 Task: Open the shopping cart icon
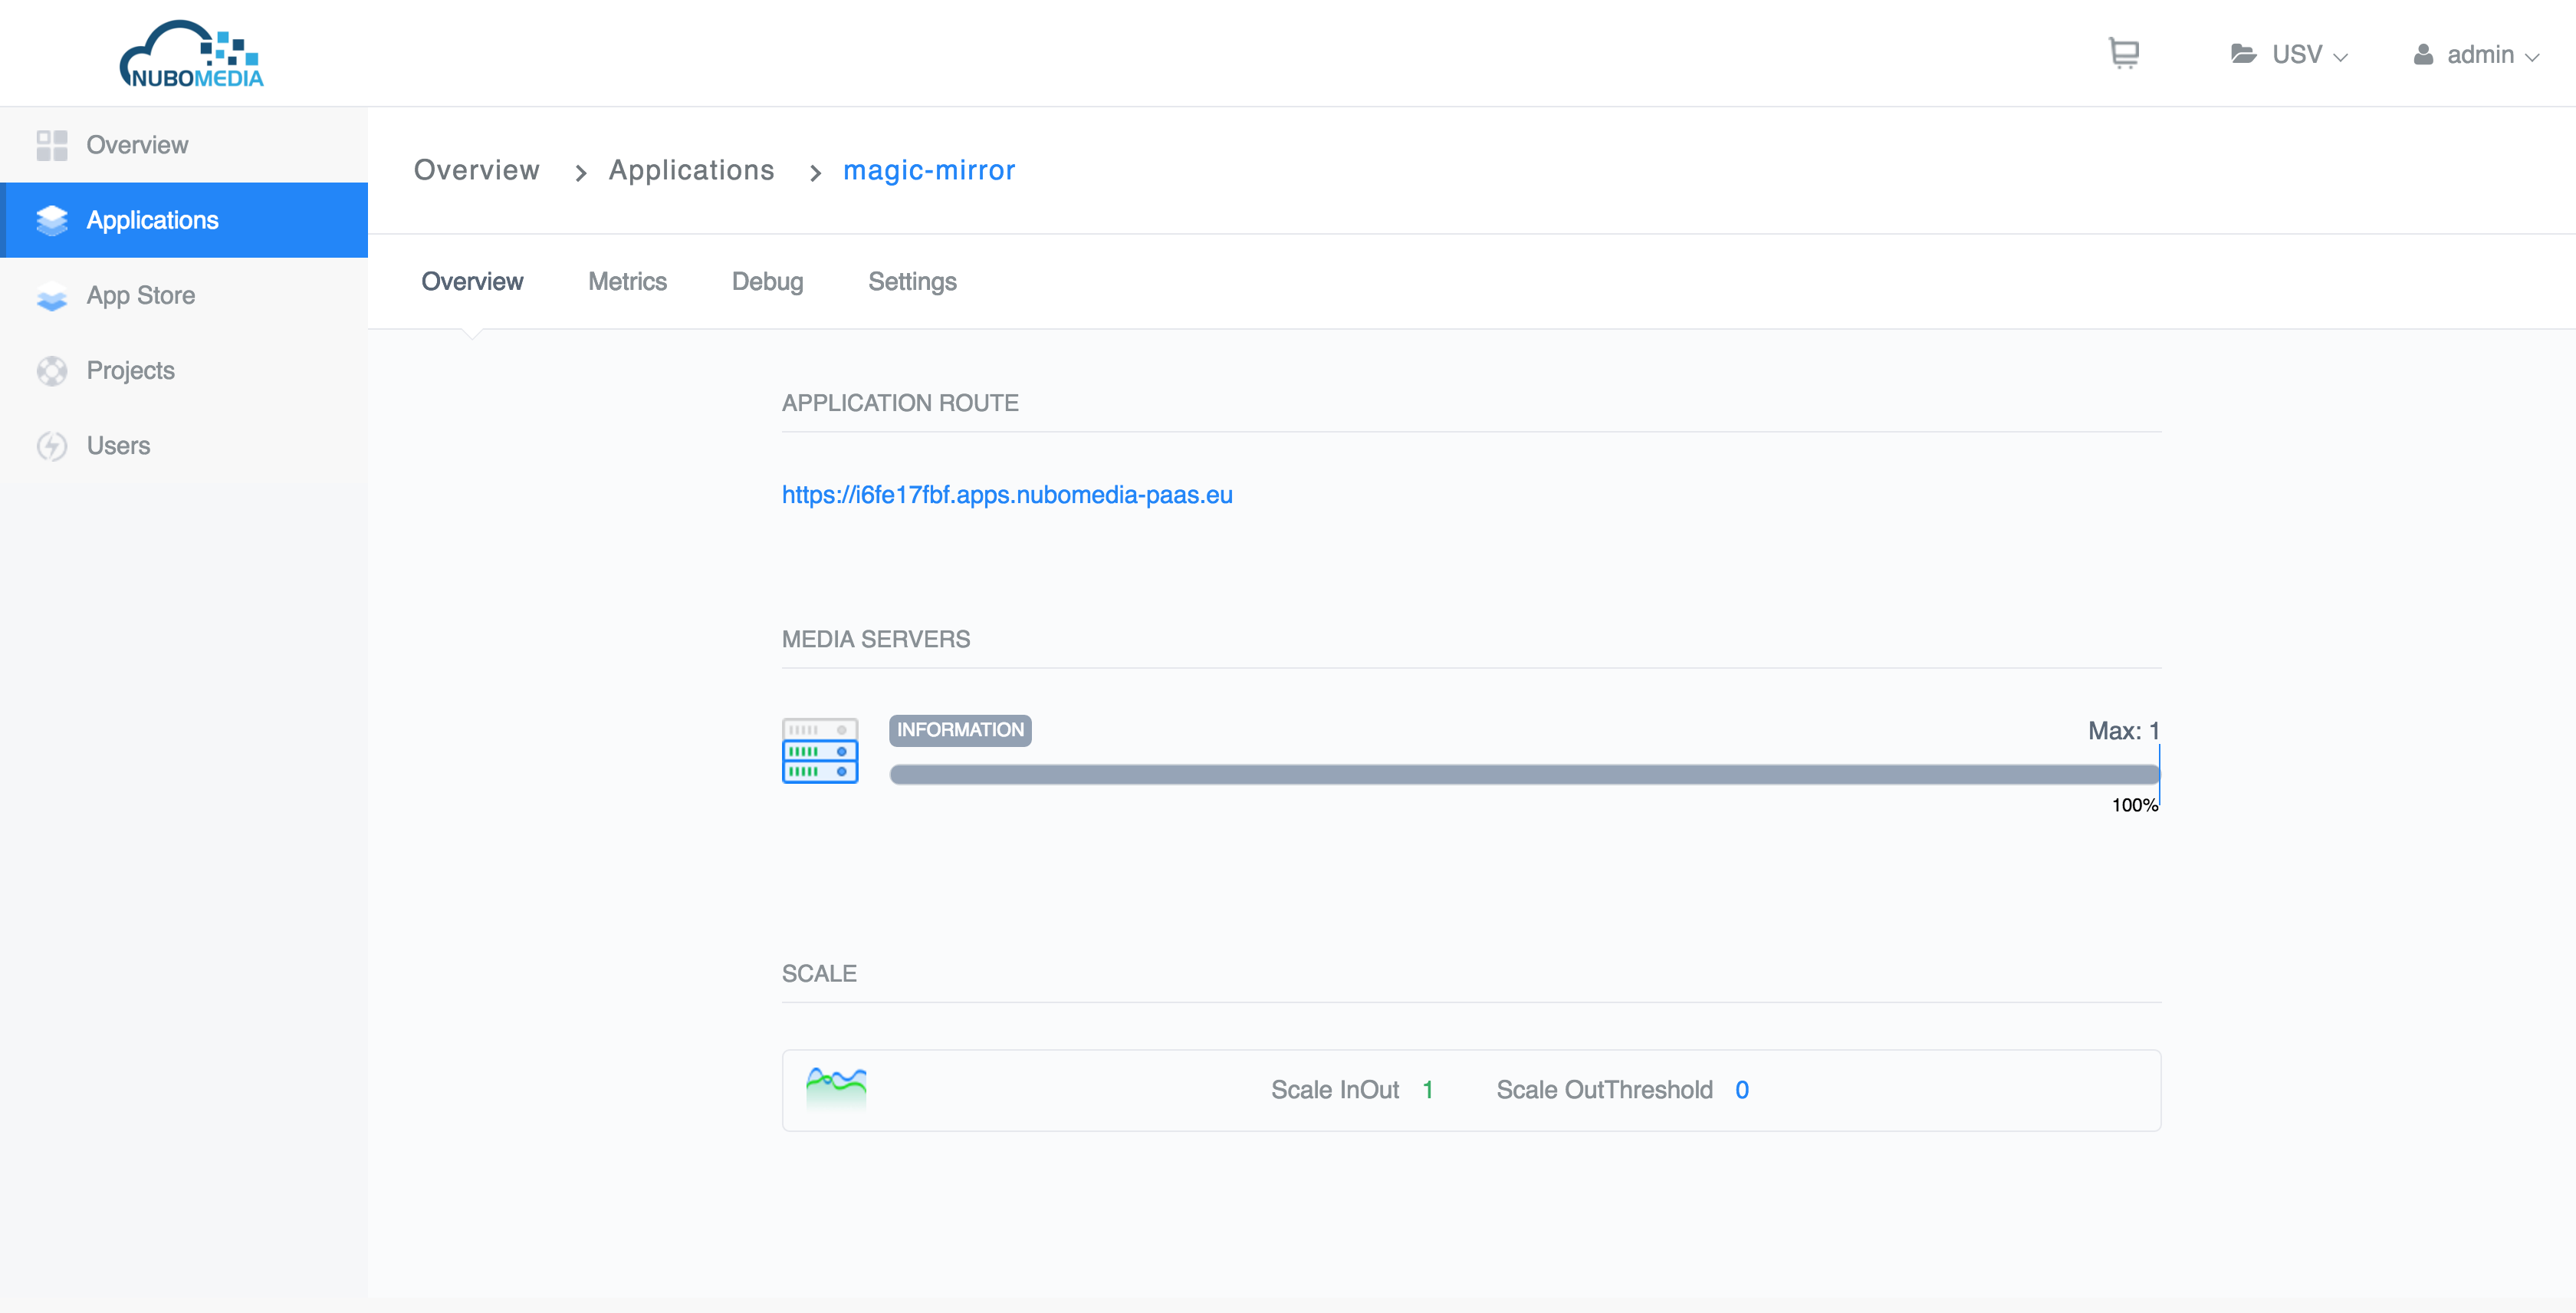[2123, 53]
